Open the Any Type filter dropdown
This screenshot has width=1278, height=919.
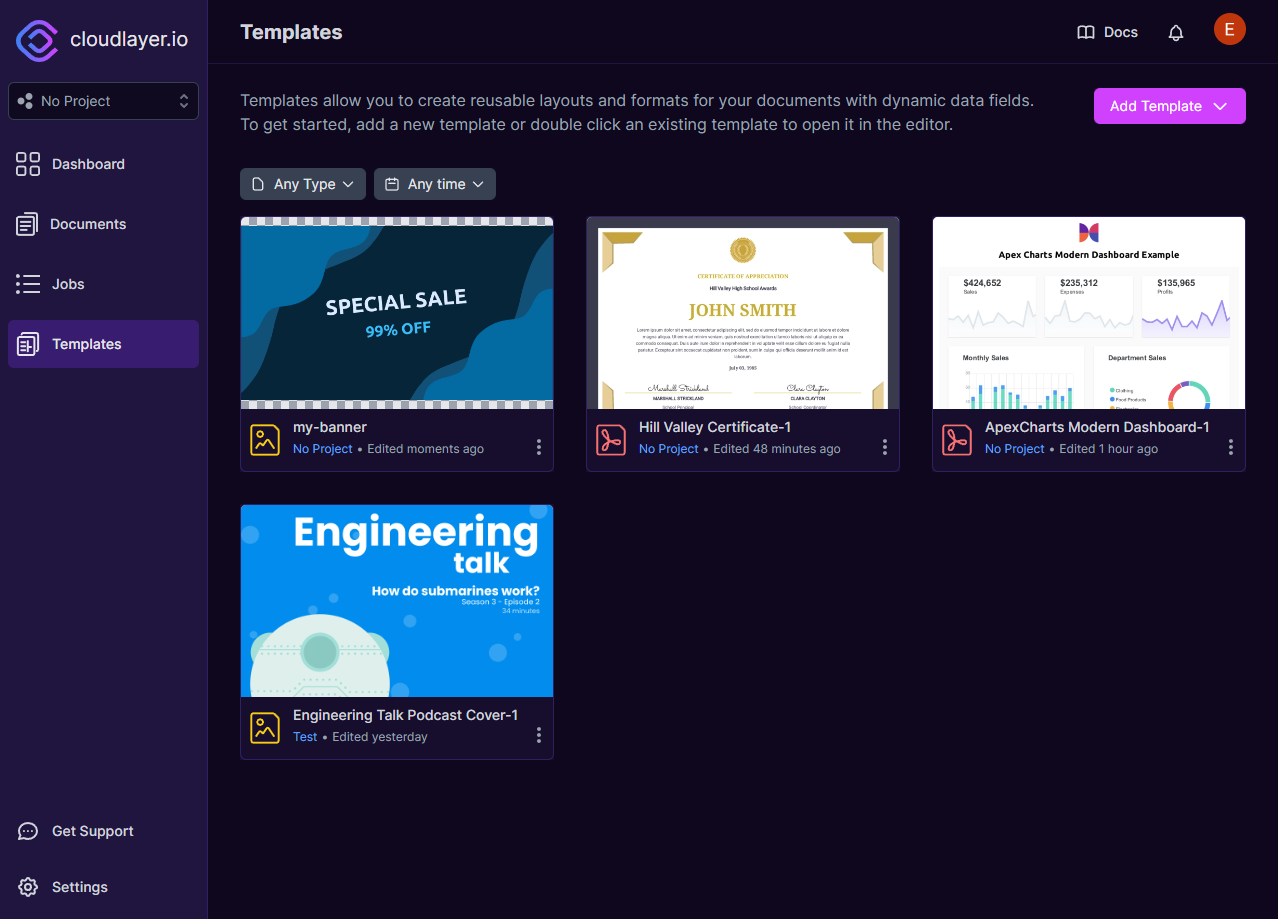tap(303, 184)
